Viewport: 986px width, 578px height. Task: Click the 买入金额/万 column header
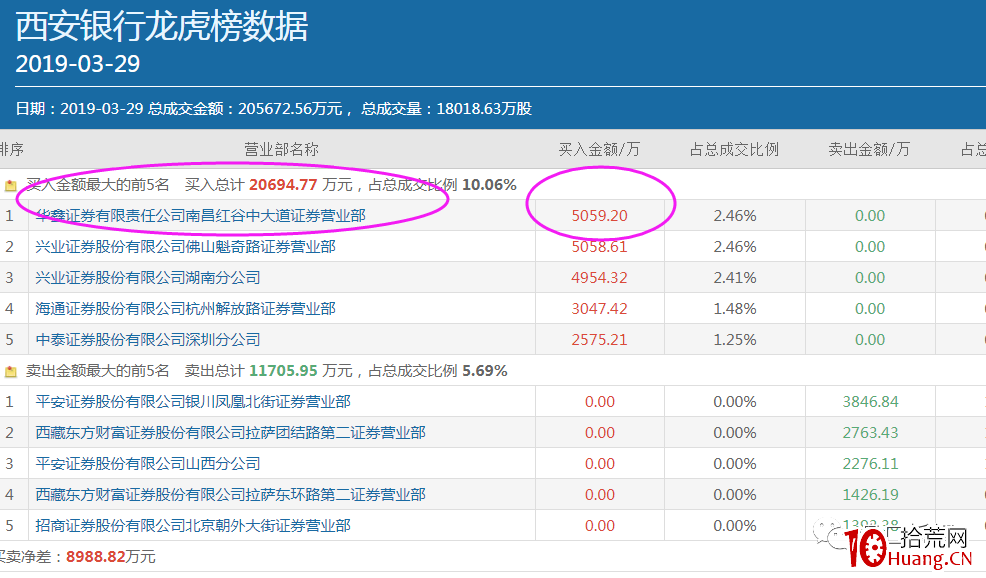pyautogui.click(x=601, y=149)
